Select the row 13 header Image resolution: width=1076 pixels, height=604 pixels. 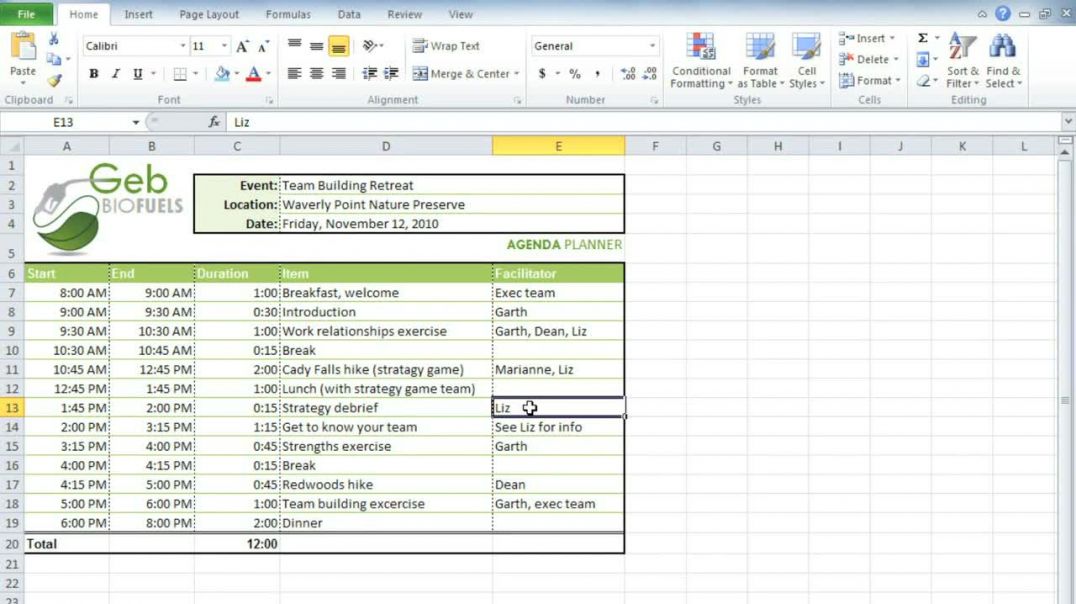(12, 408)
